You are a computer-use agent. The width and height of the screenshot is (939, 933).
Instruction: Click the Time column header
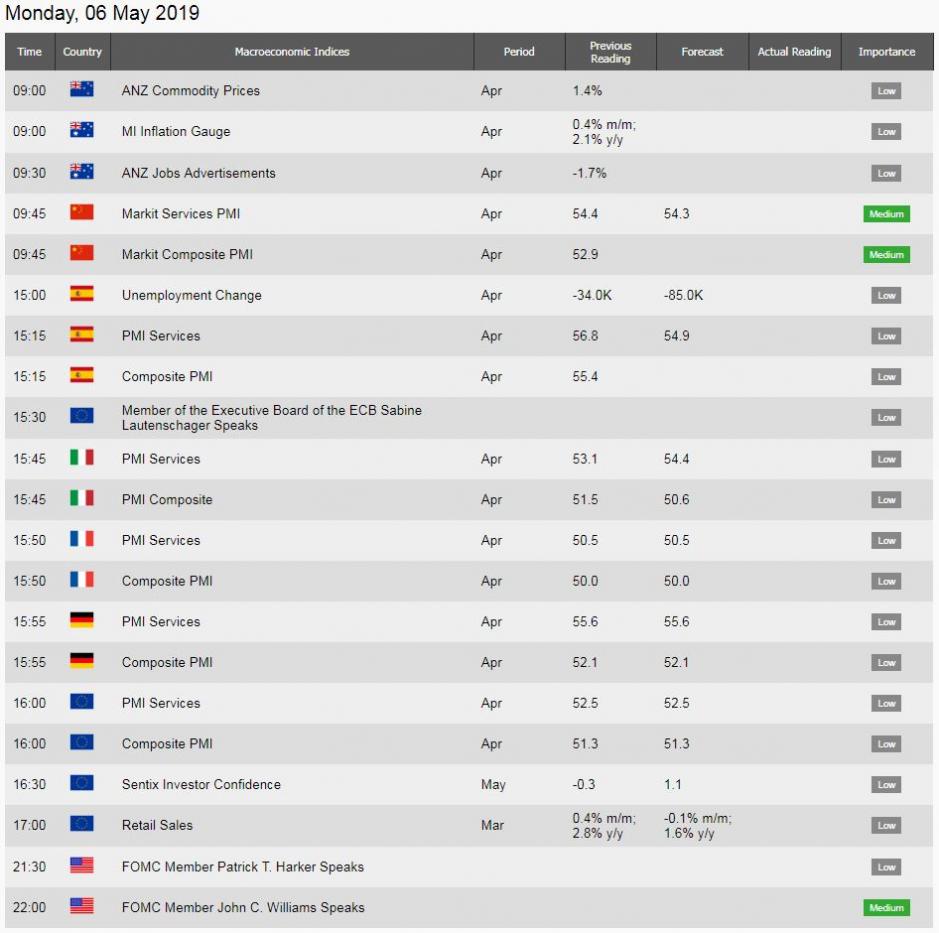click(x=30, y=52)
